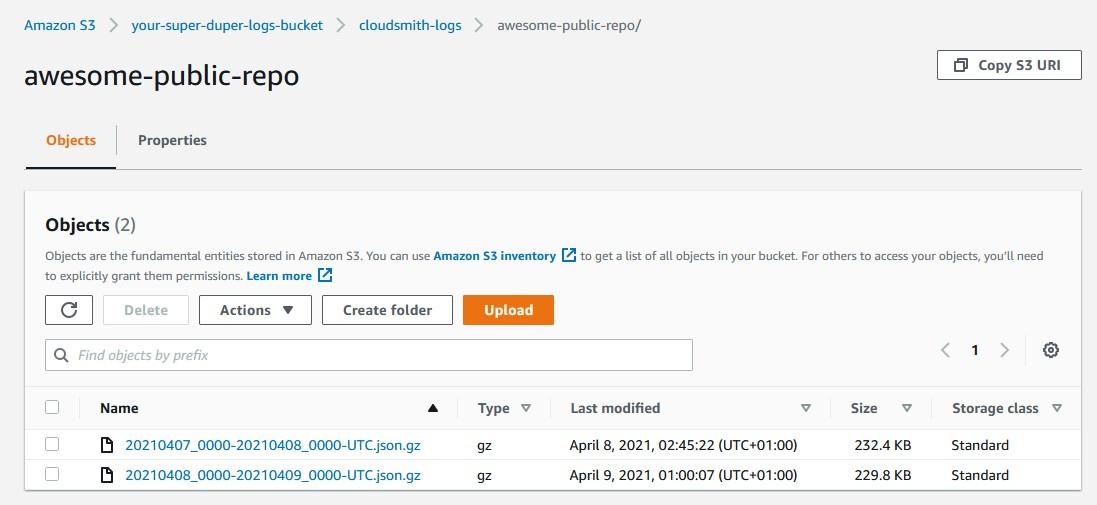The height and width of the screenshot is (505, 1097).
Task: Click the file icon for 20210407_0000-20210408_0000-UTC.json.gz
Action: [x=107, y=445]
